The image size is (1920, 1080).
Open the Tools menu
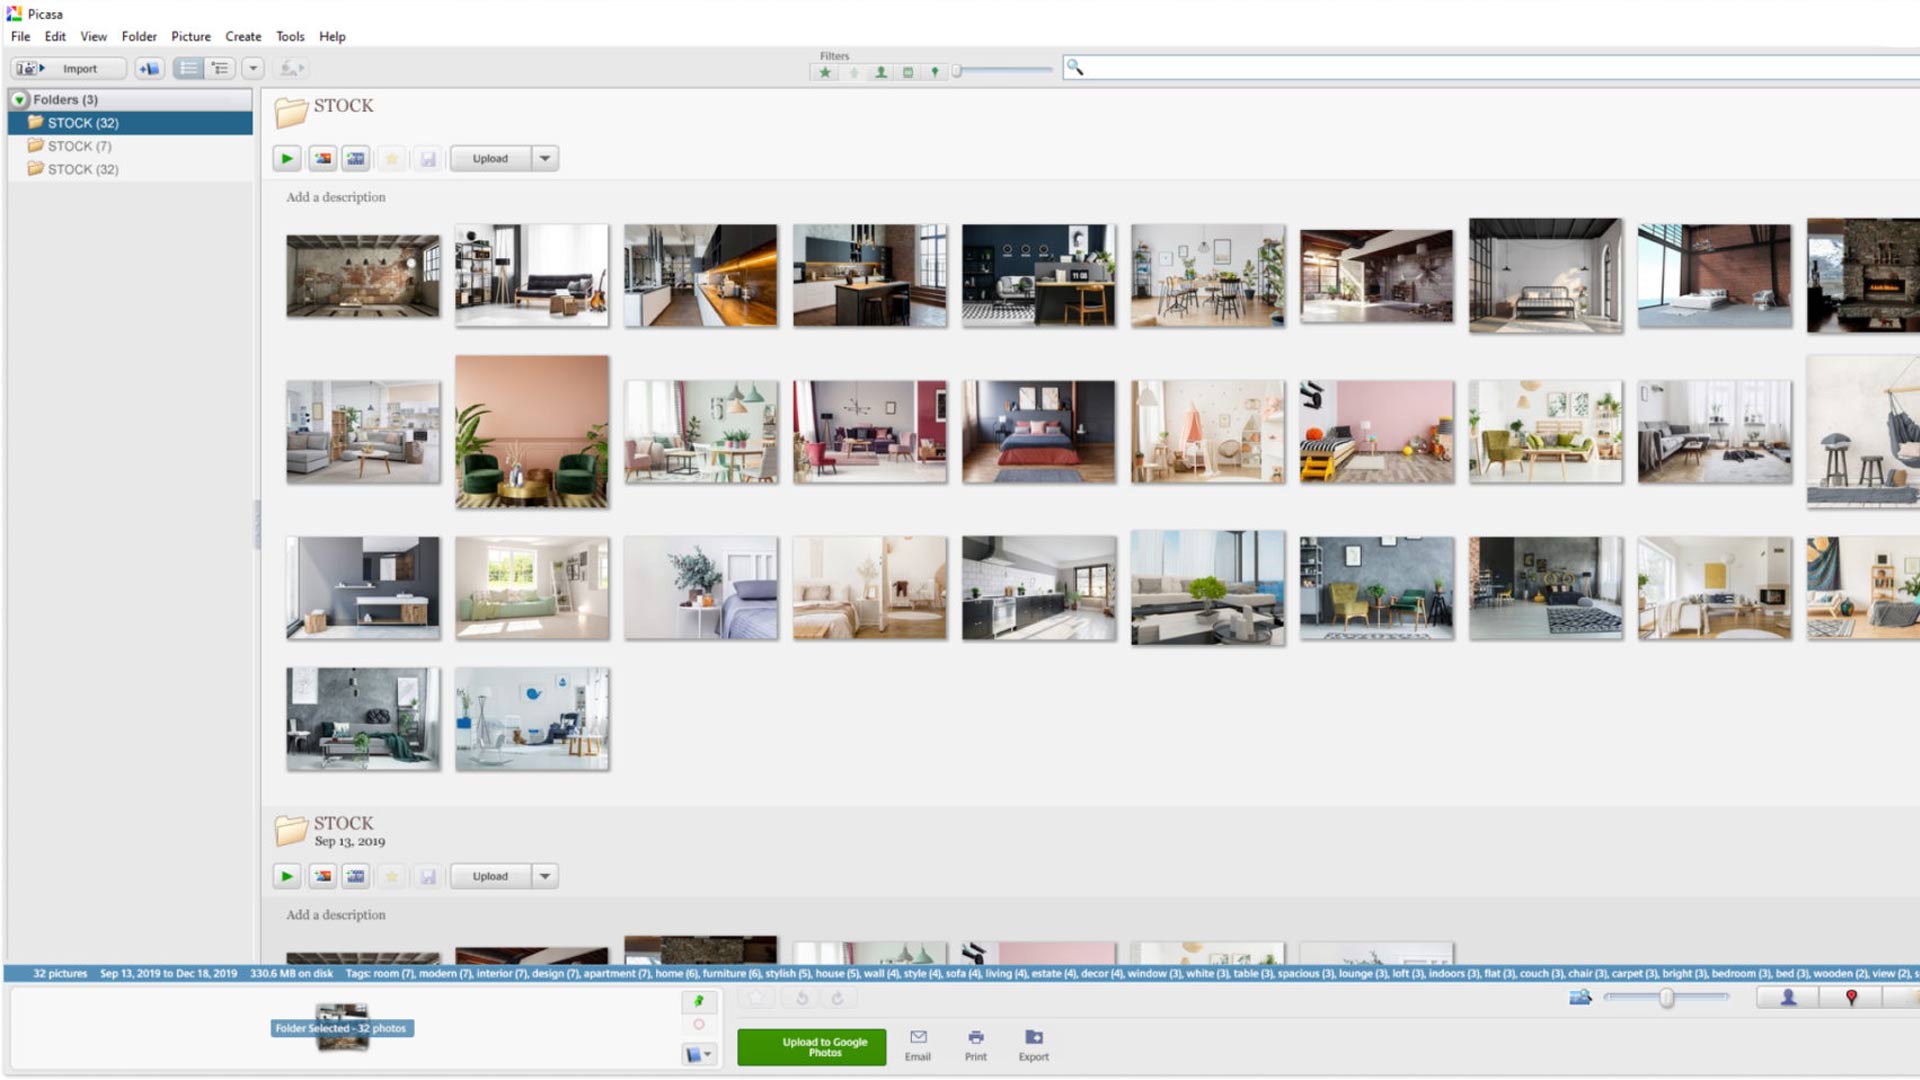pyautogui.click(x=290, y=36)
